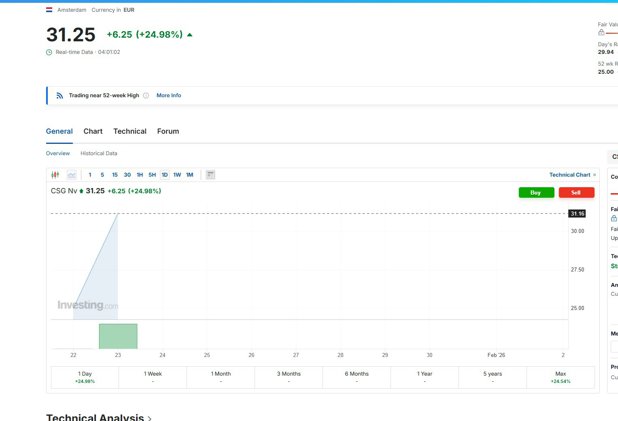
Task: Switch to the Technical tab
Action: (x=130, y=131)
